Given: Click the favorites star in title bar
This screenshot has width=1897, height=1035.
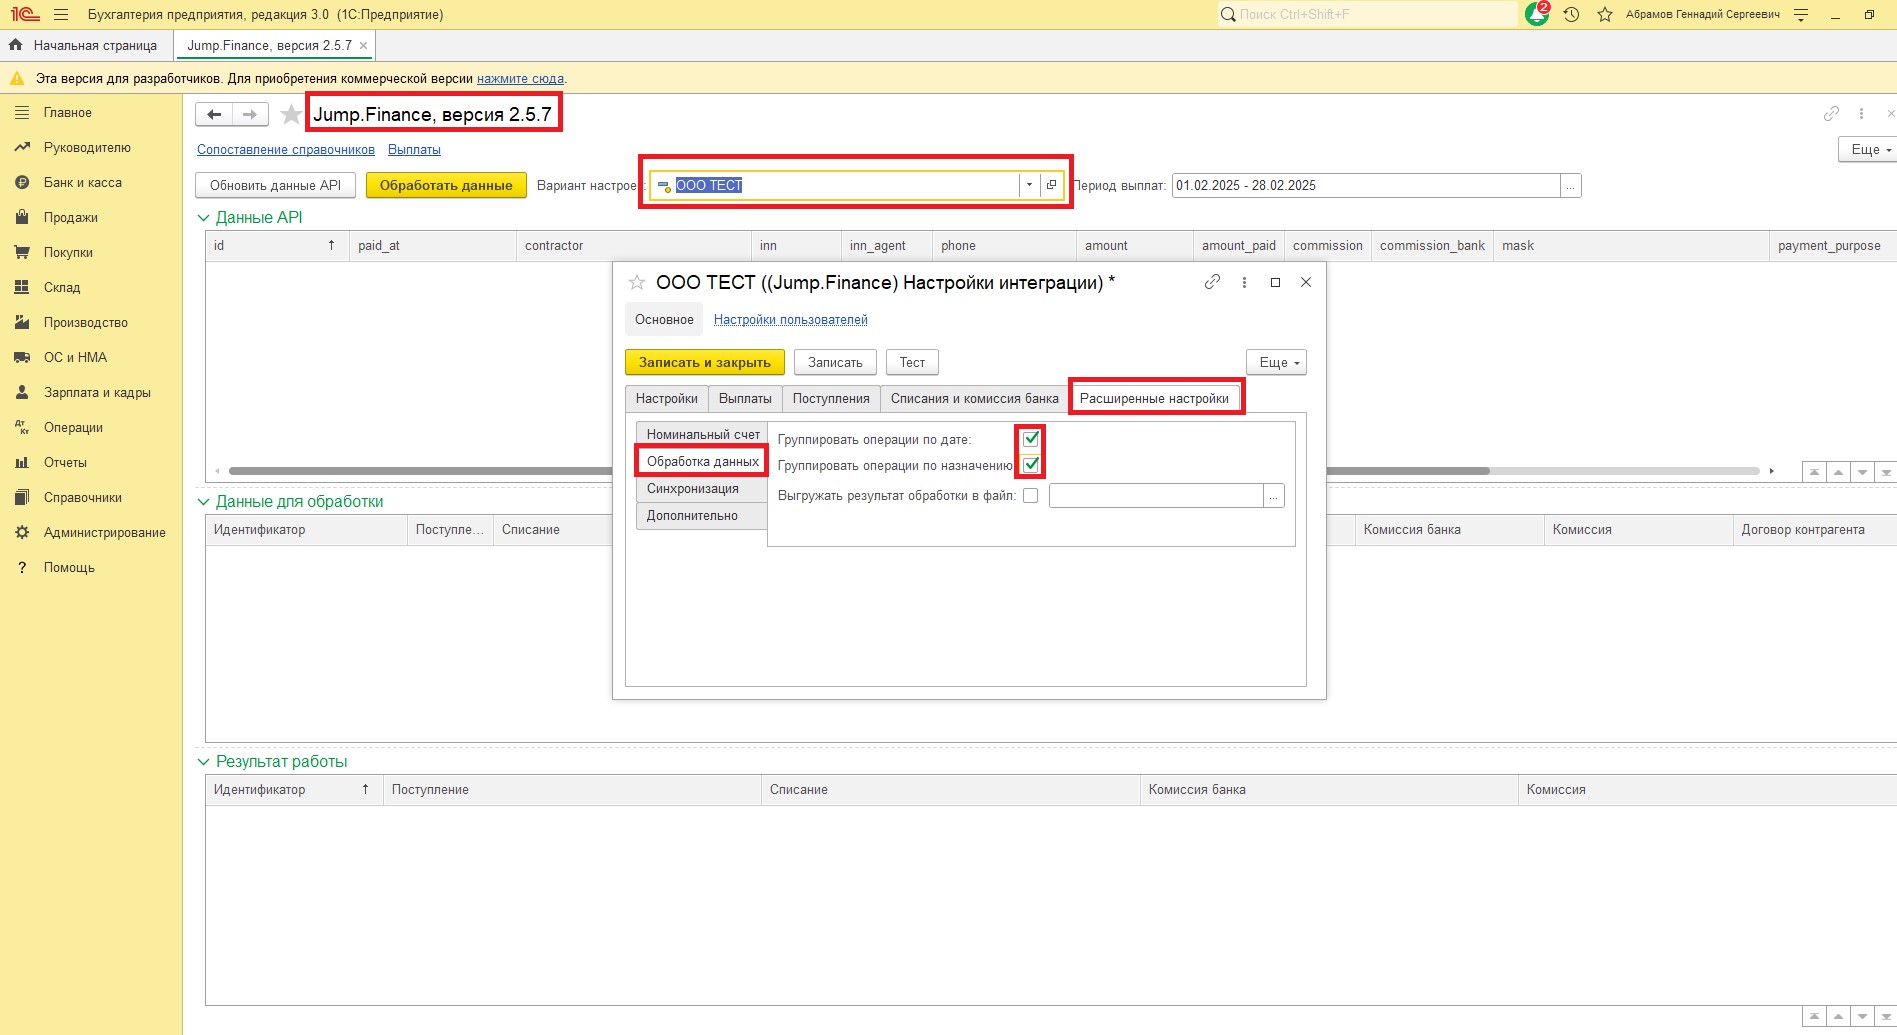Looking at the screenshot, I should coord(1605,15).
